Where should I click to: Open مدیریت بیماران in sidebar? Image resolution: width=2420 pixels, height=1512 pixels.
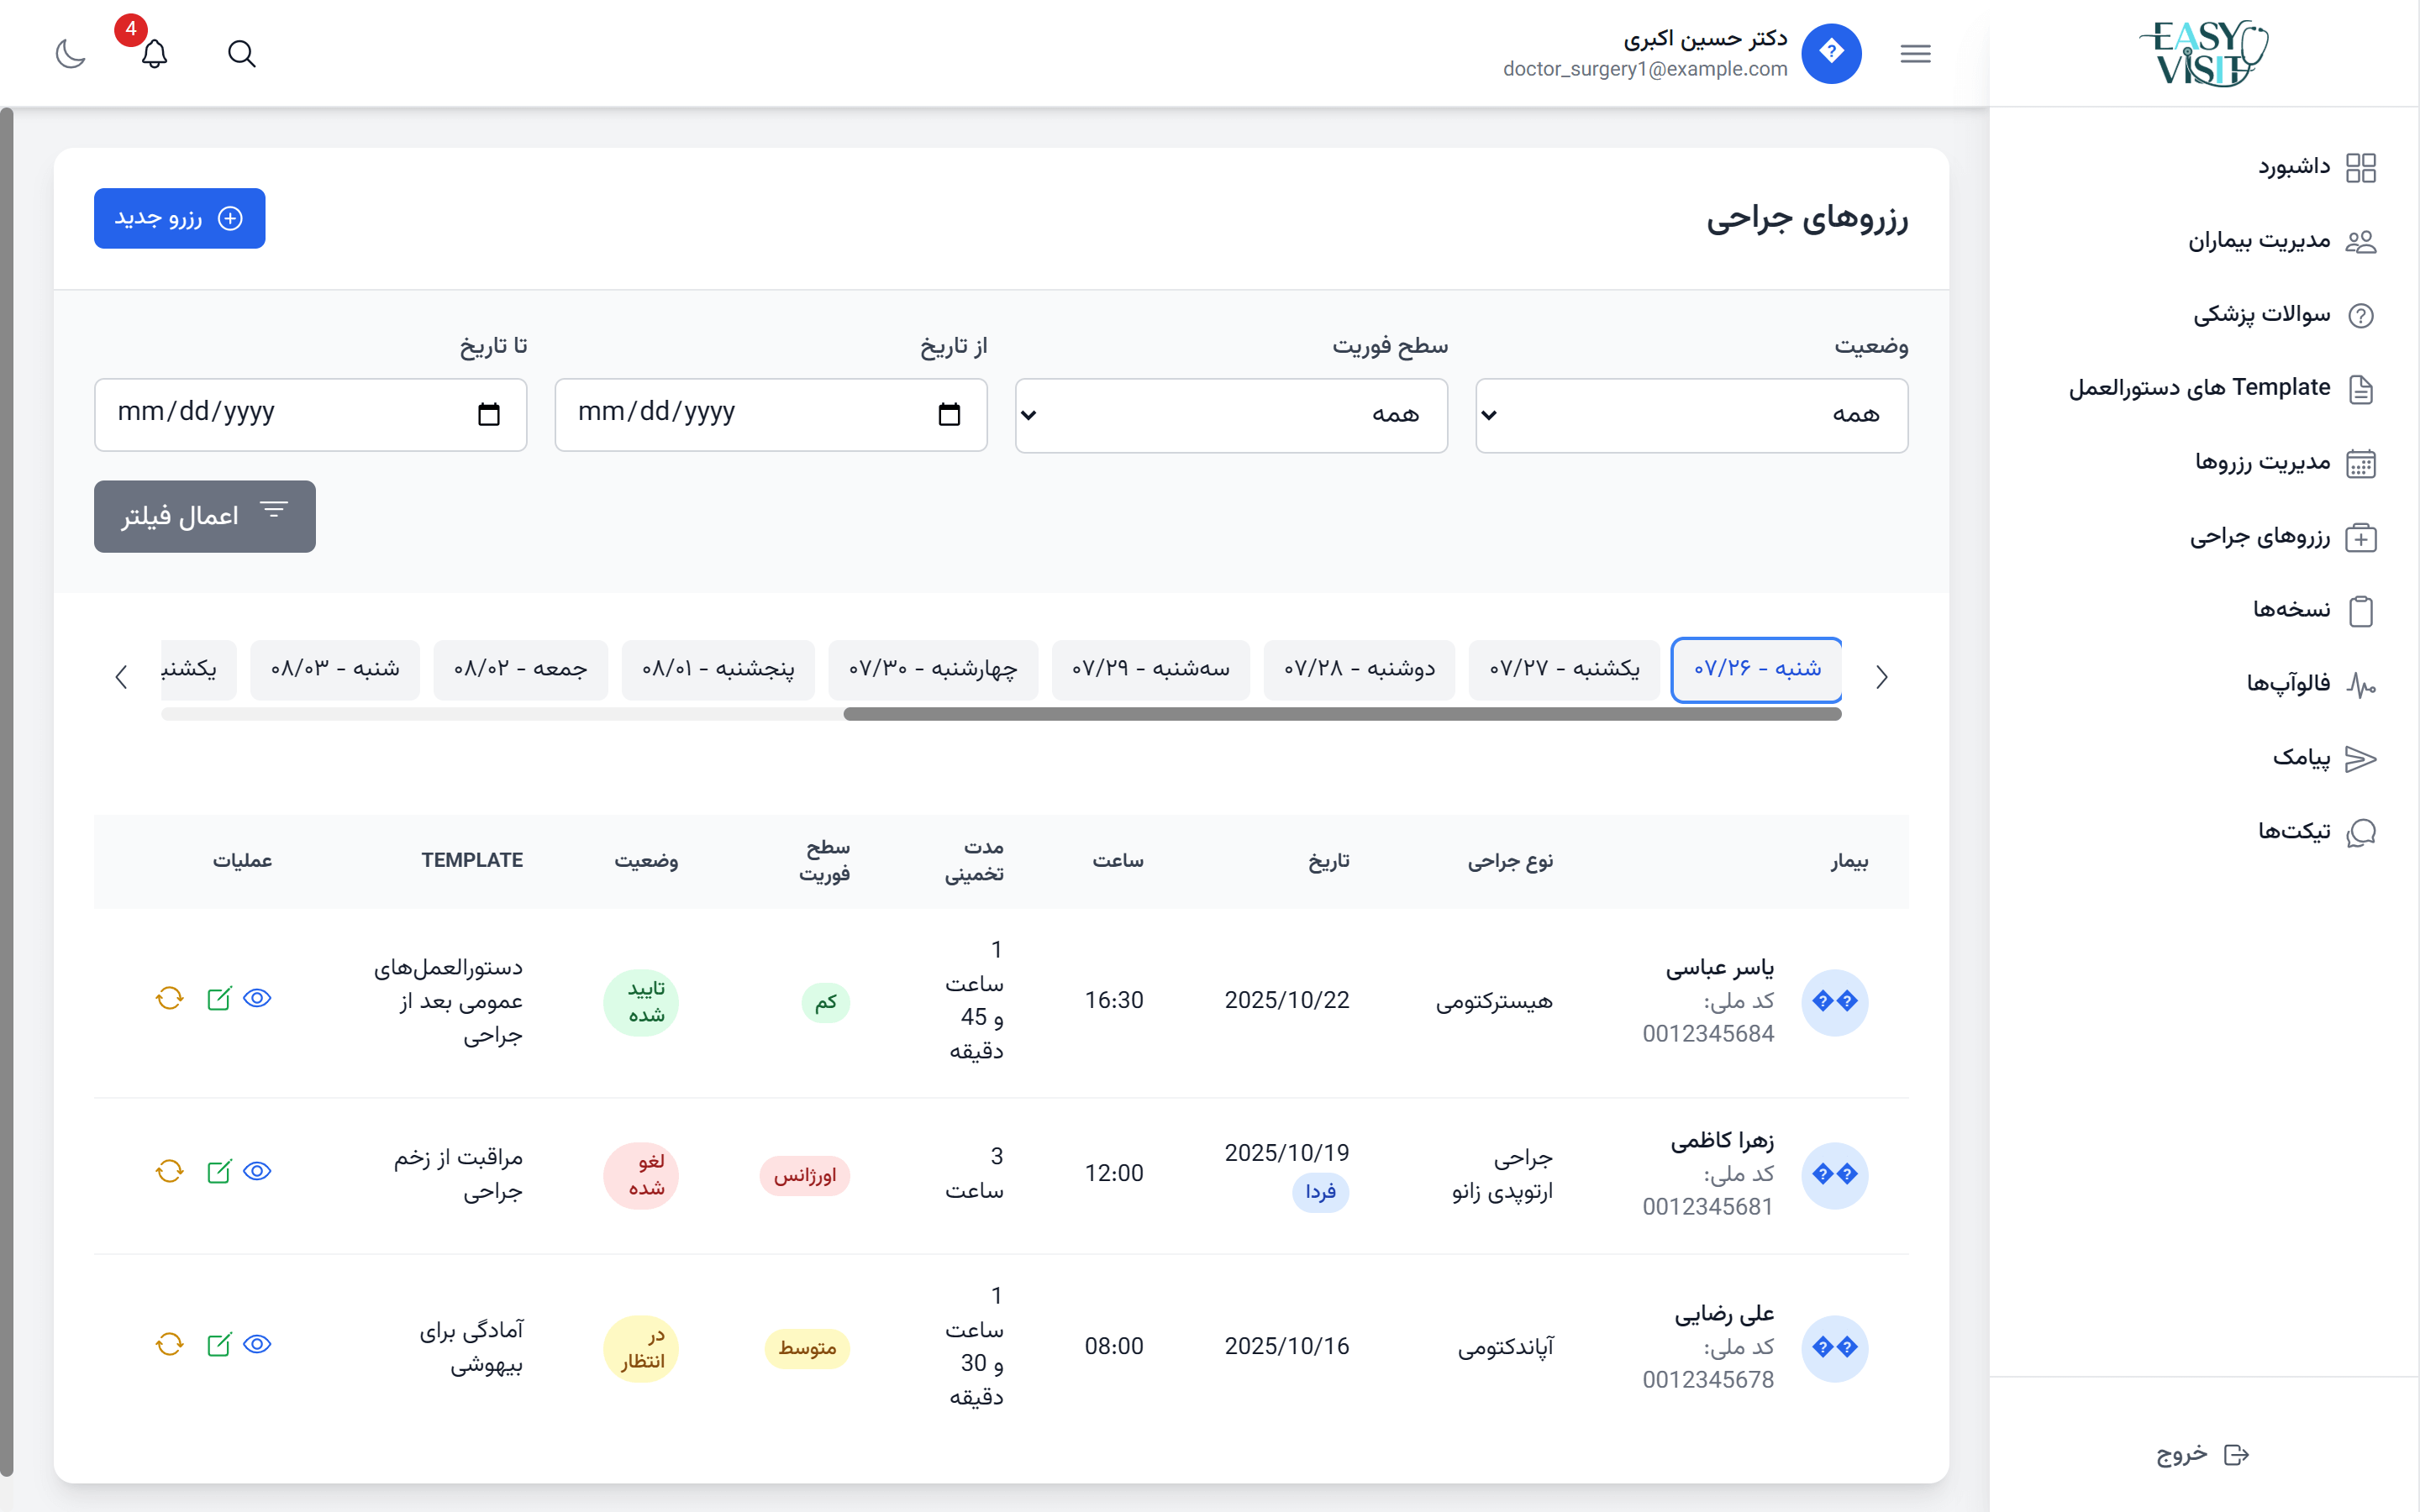click(2258, 241)
